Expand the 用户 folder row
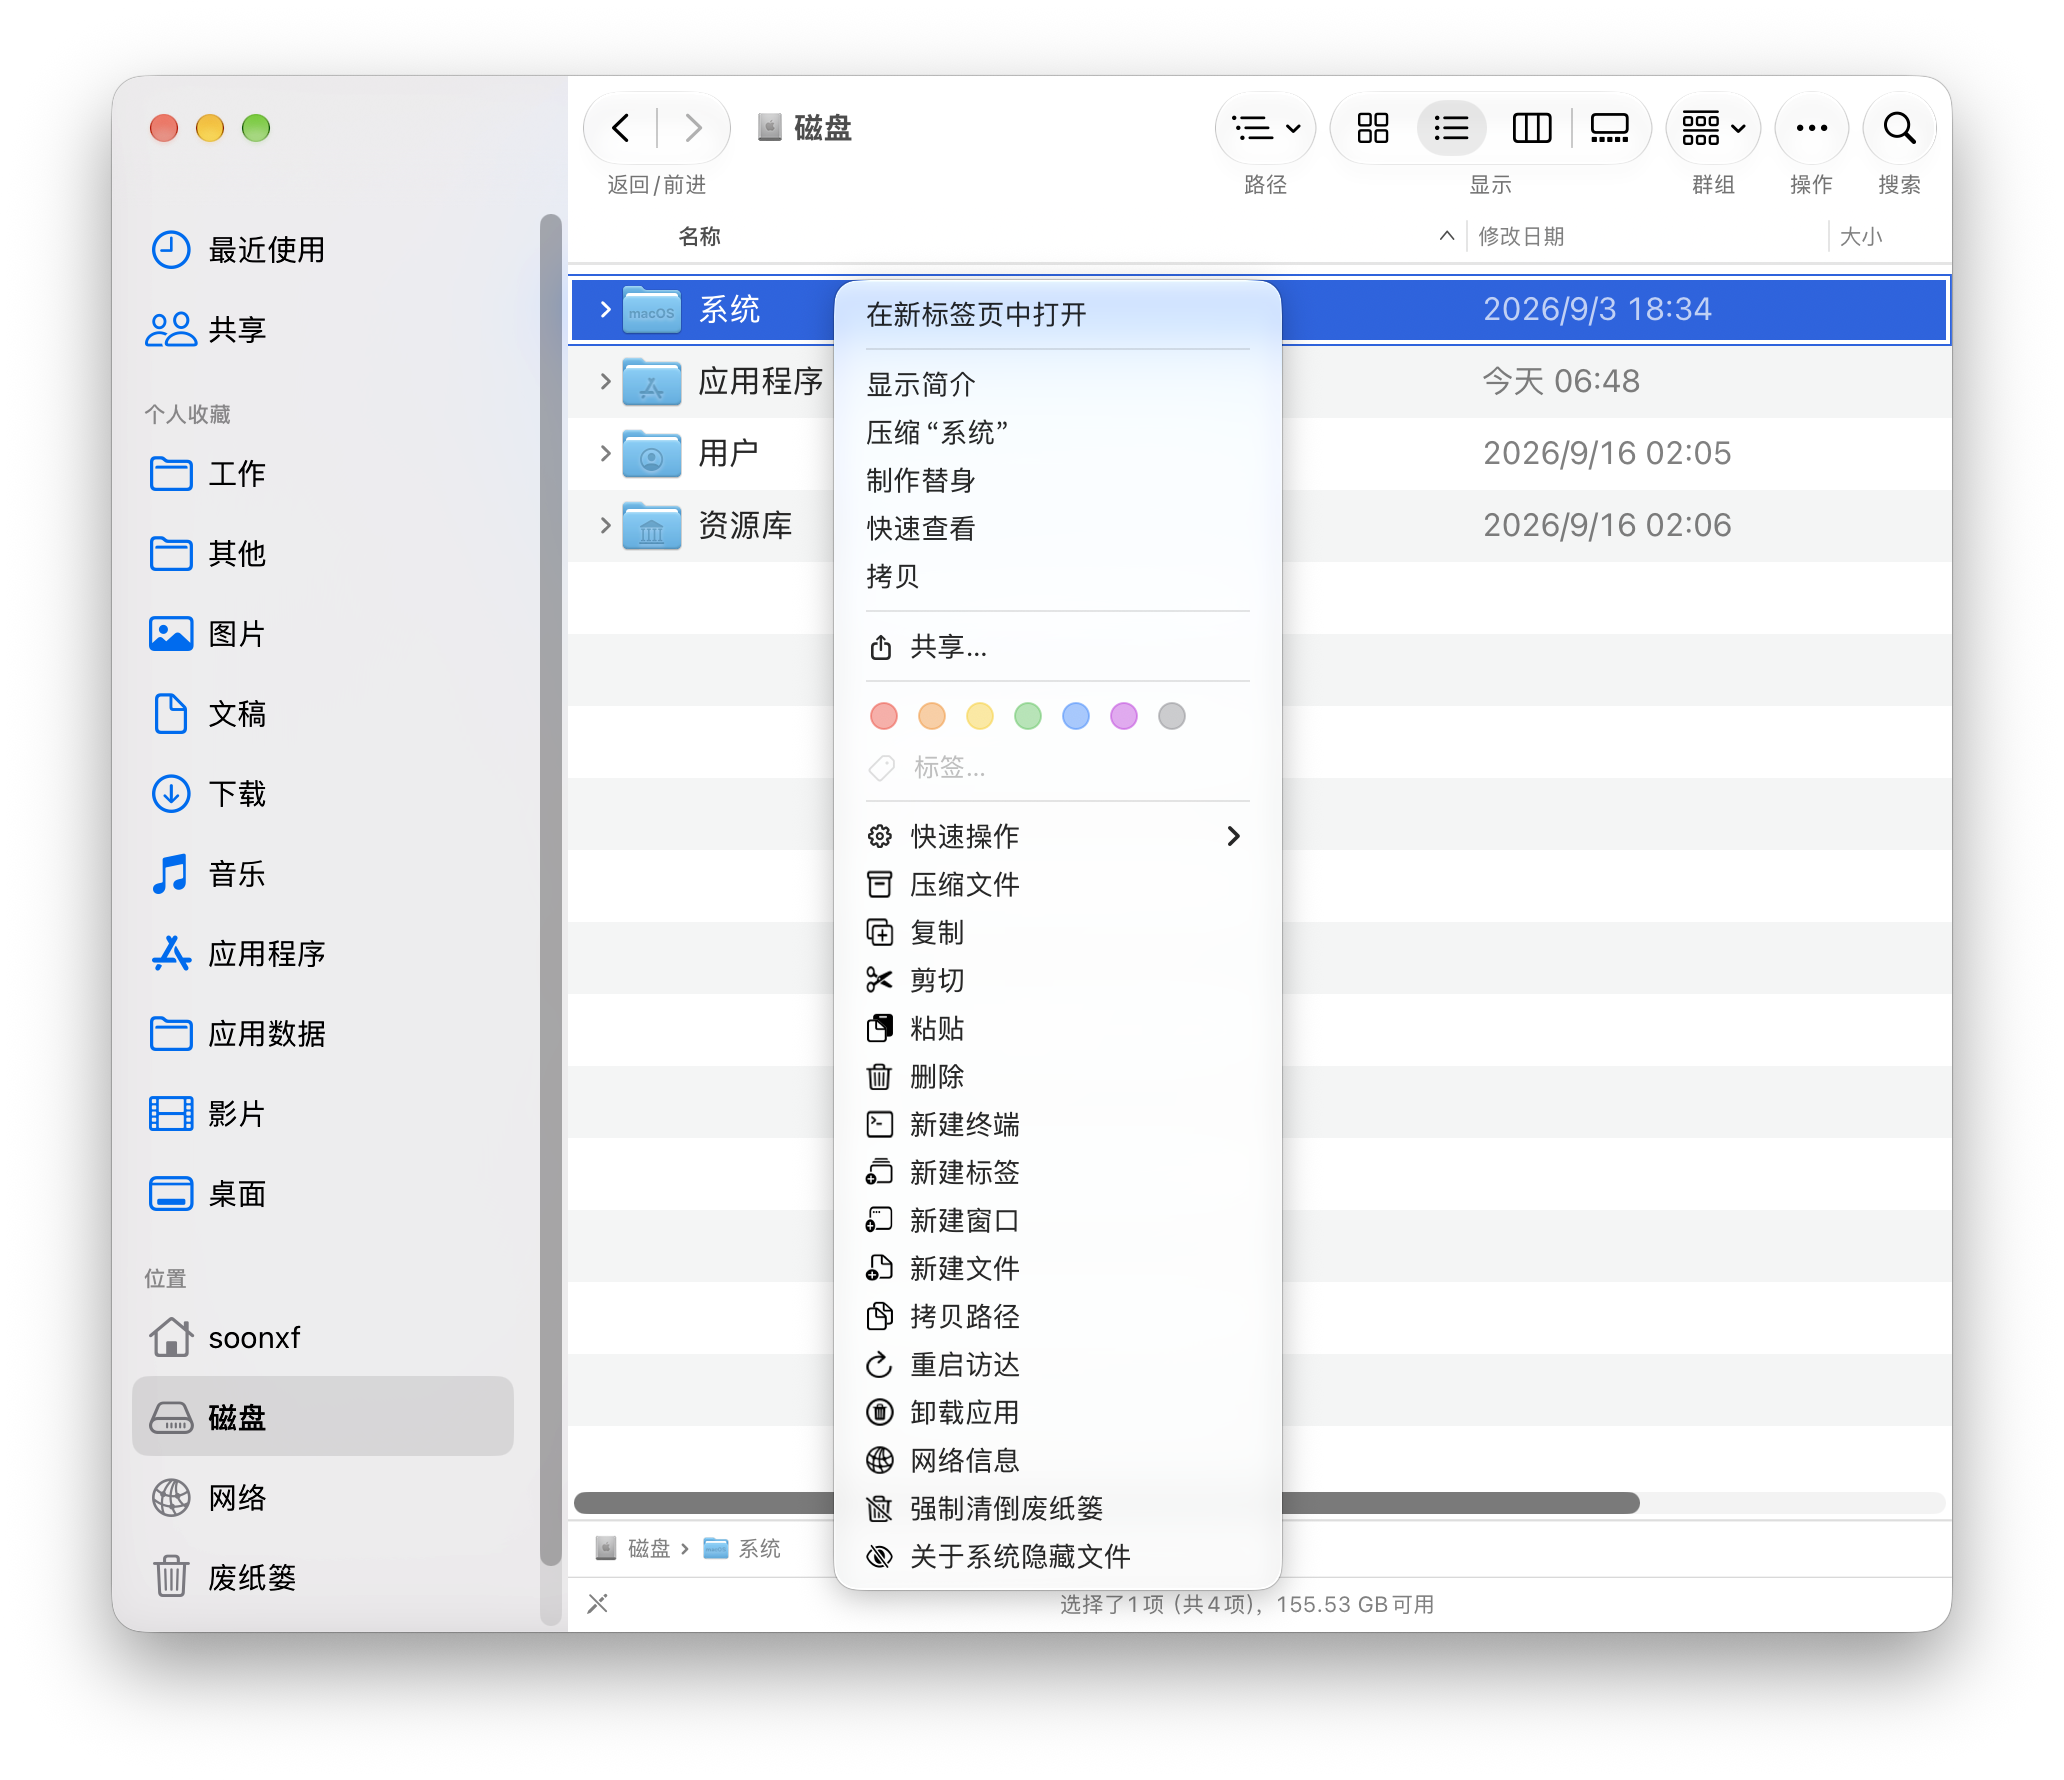2064x1780 pixels. pos(605,454)
